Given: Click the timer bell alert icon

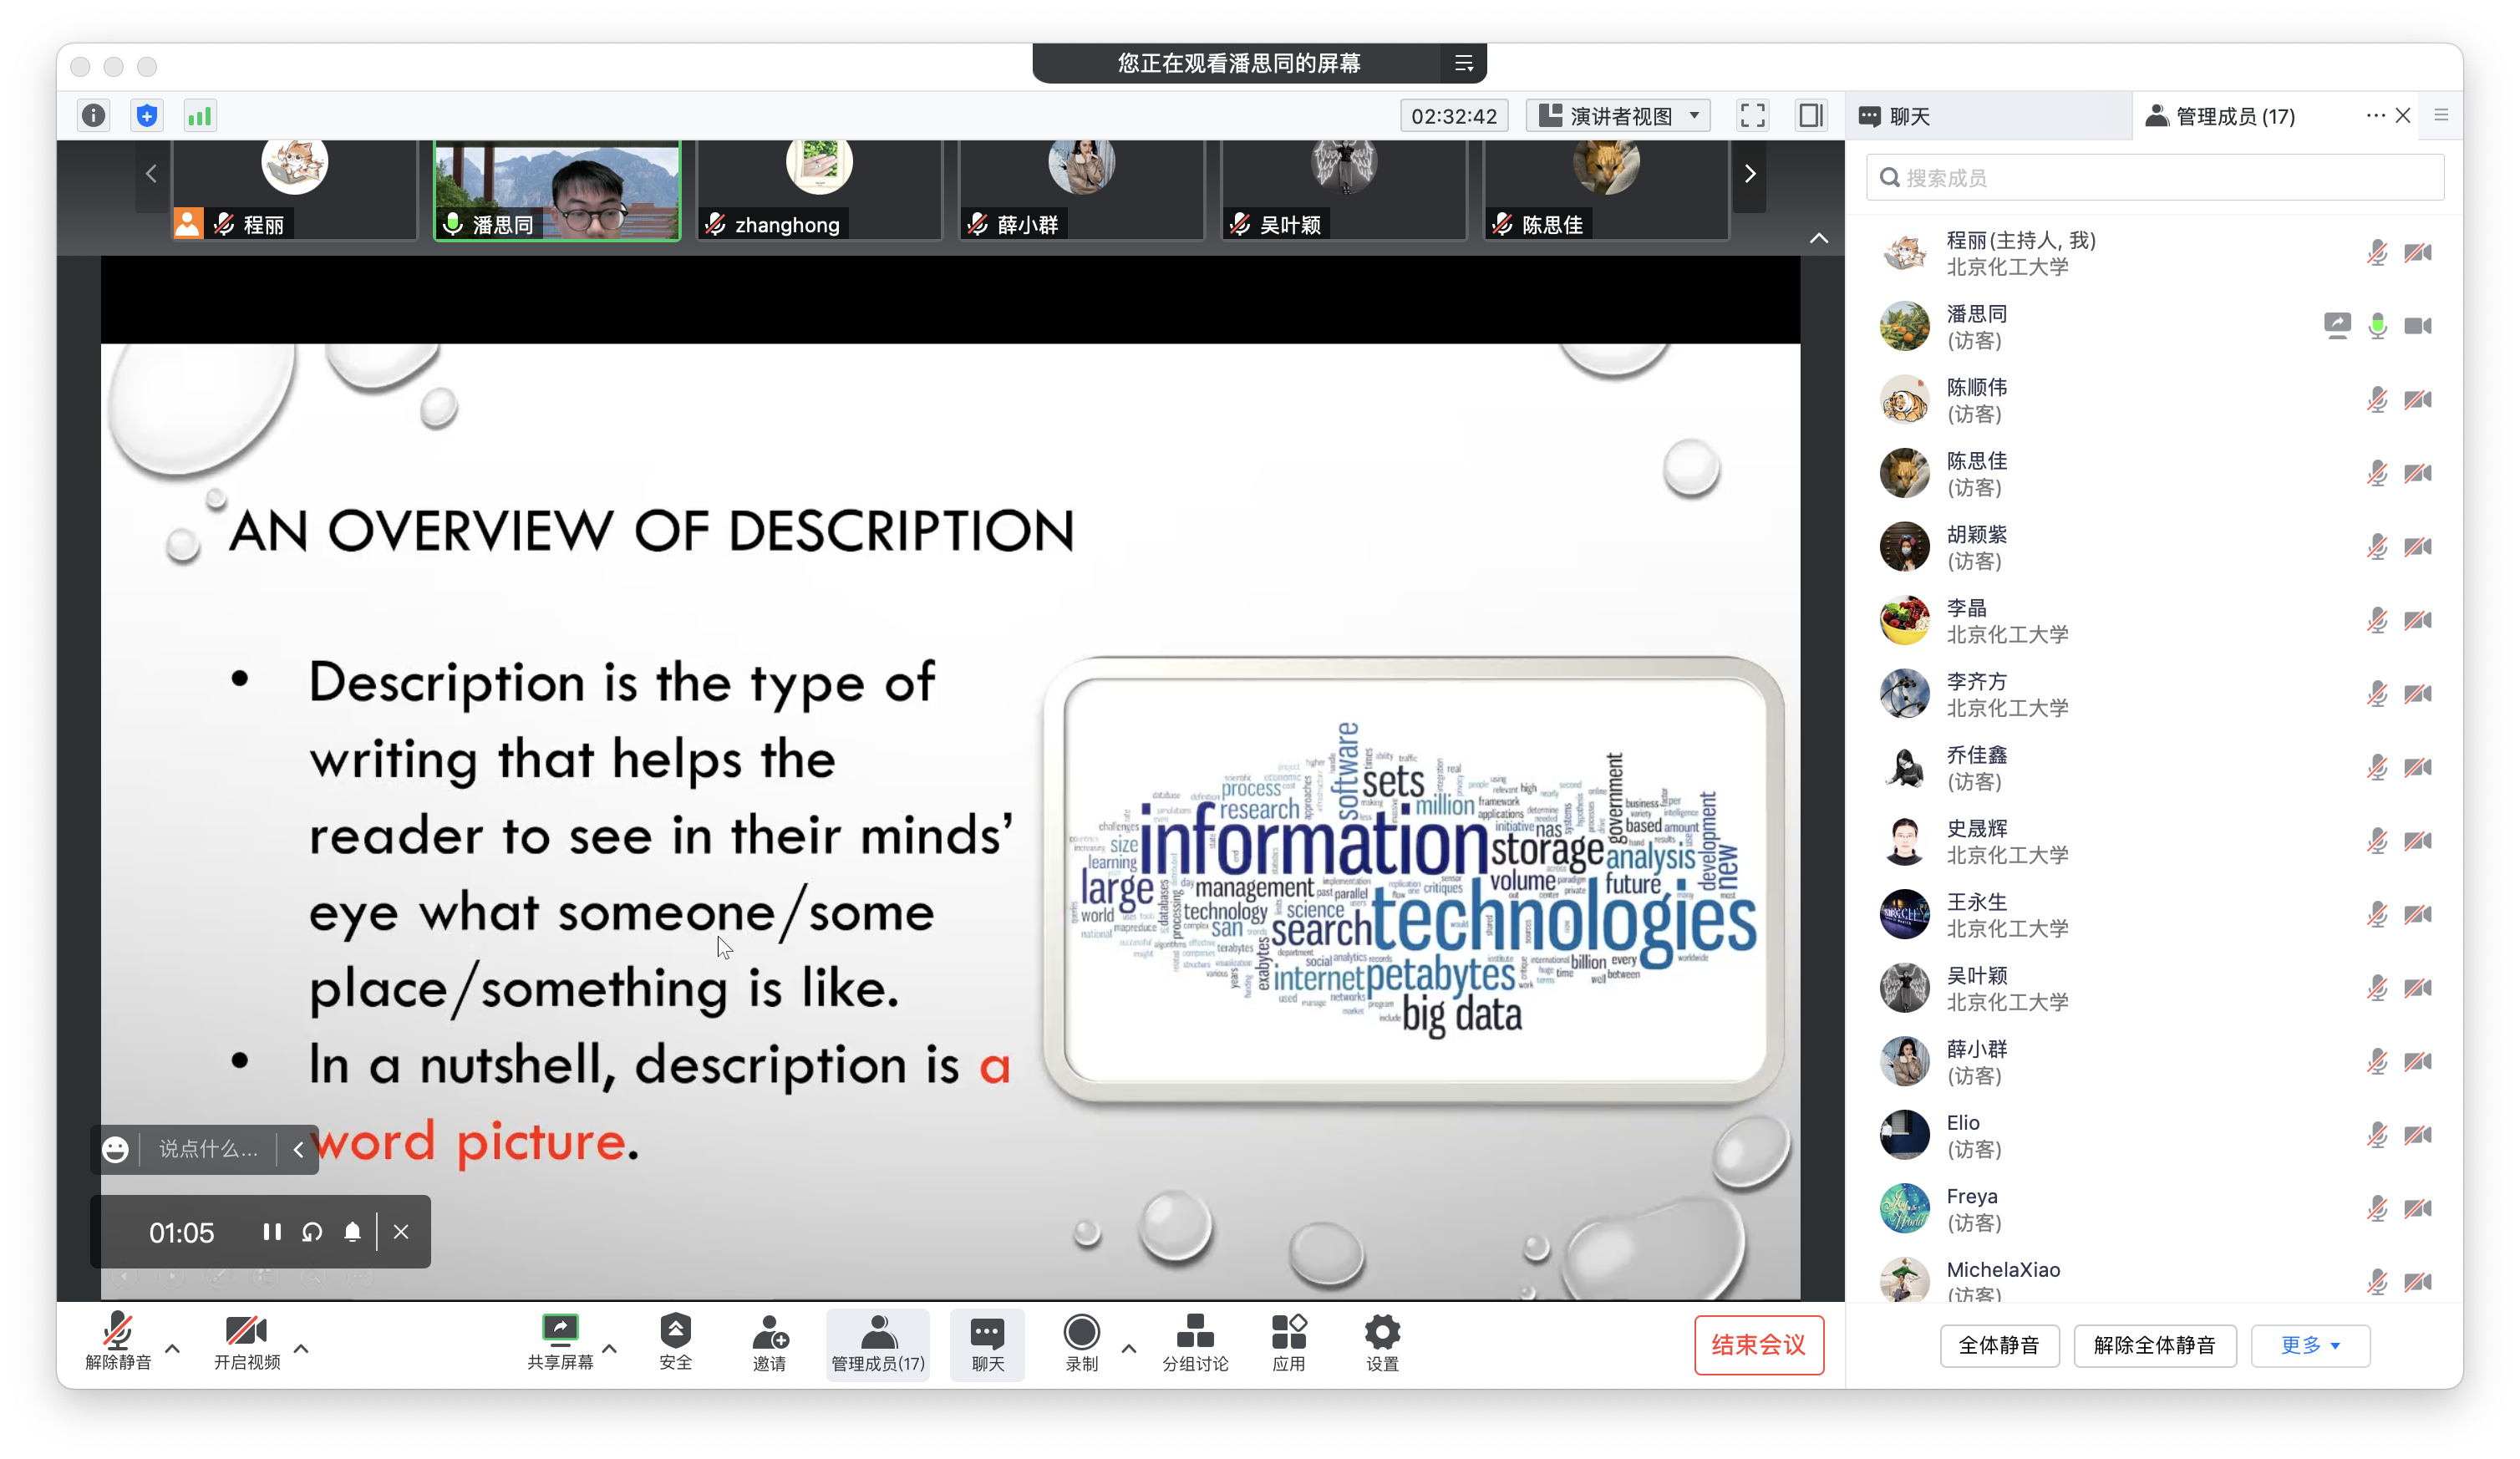Looking at the screenshot, I should (352, 1232).
